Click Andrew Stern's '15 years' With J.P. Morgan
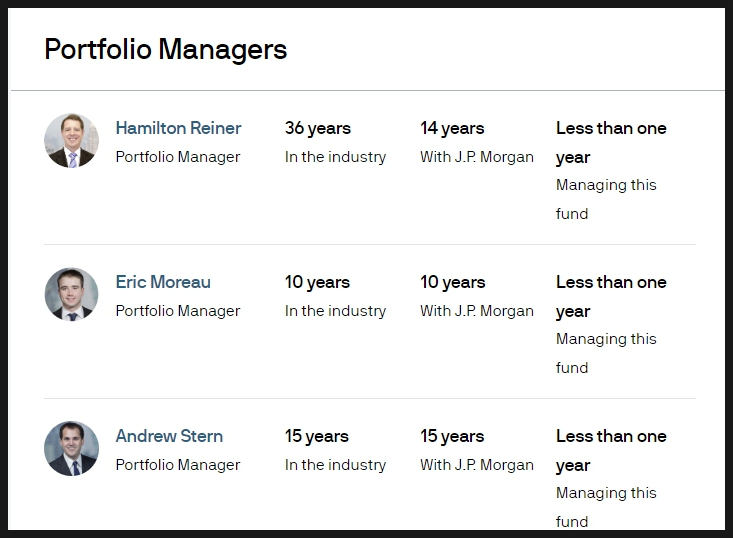 (x=452, y=437)
